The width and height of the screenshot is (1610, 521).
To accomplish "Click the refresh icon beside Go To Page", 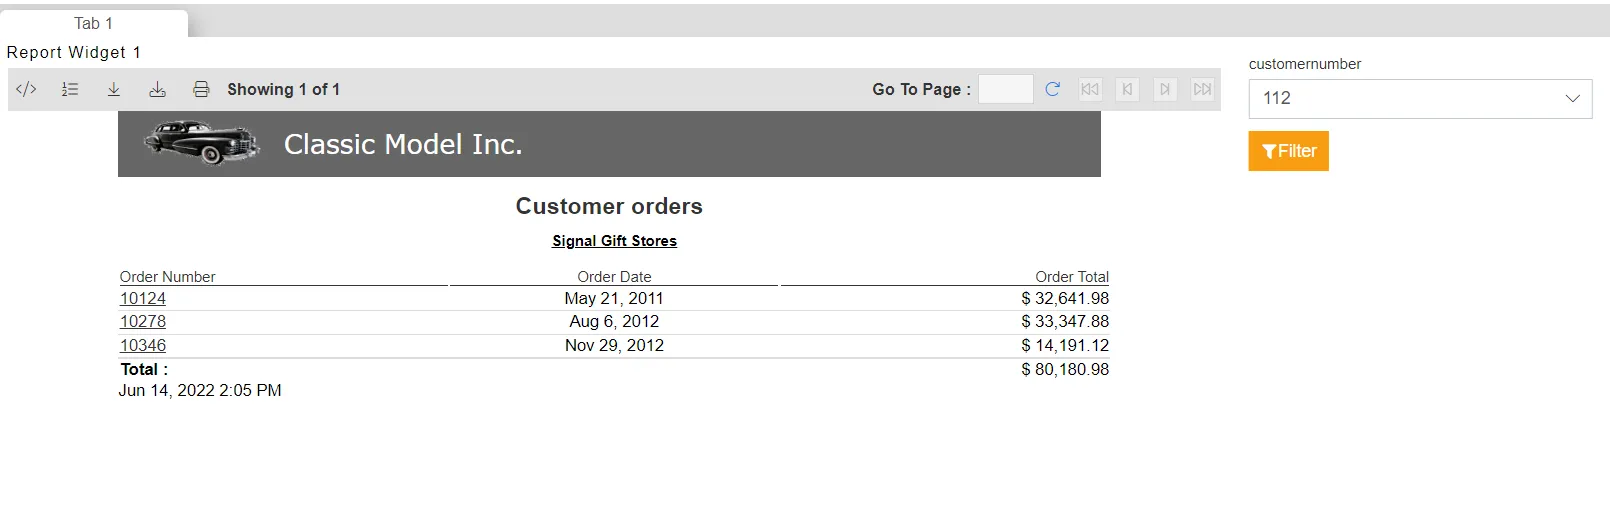I will (x=1052, y=89).
